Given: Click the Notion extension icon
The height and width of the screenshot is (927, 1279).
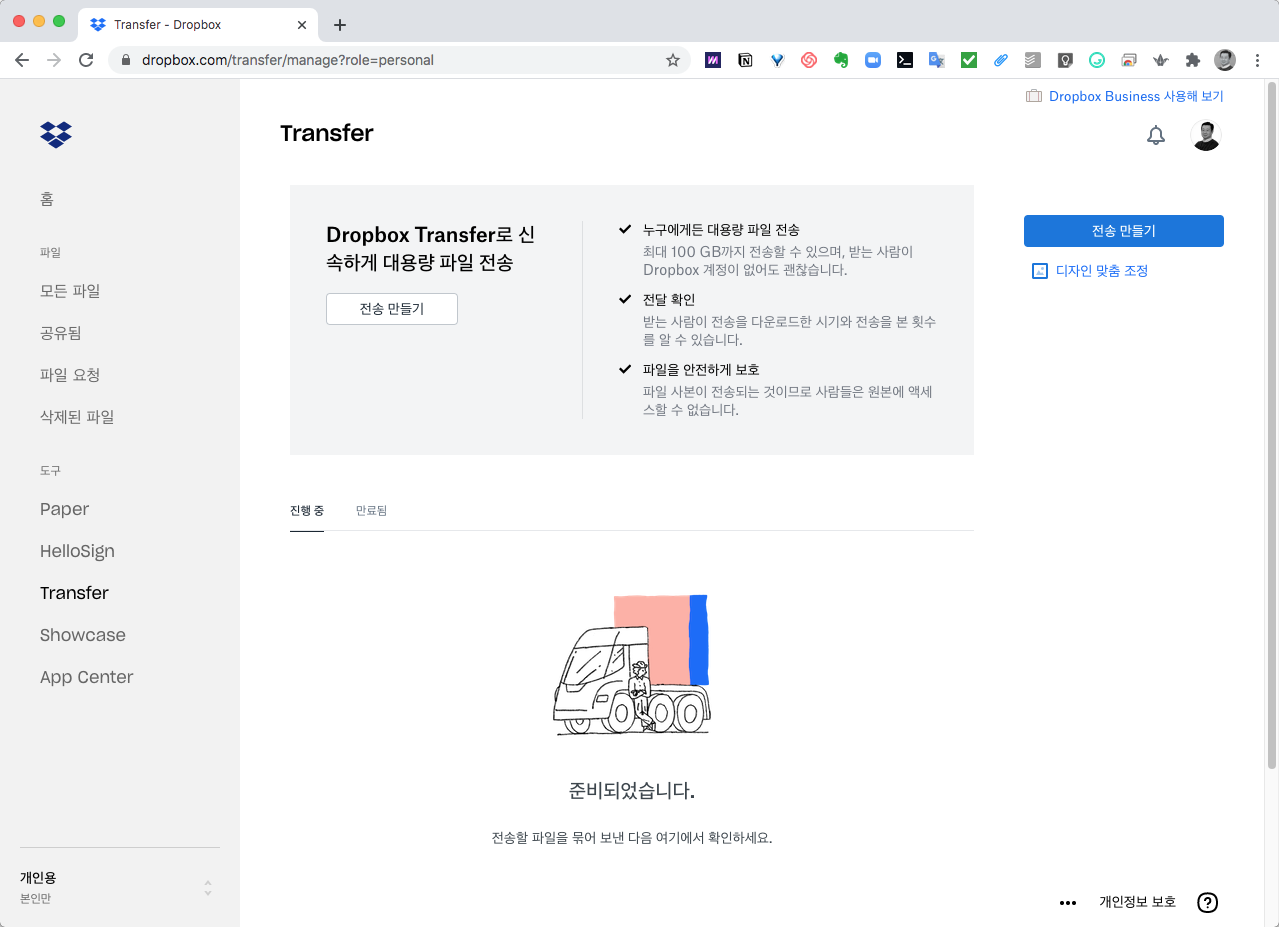Looking at the screenshot, I should [x=745, y=60].
